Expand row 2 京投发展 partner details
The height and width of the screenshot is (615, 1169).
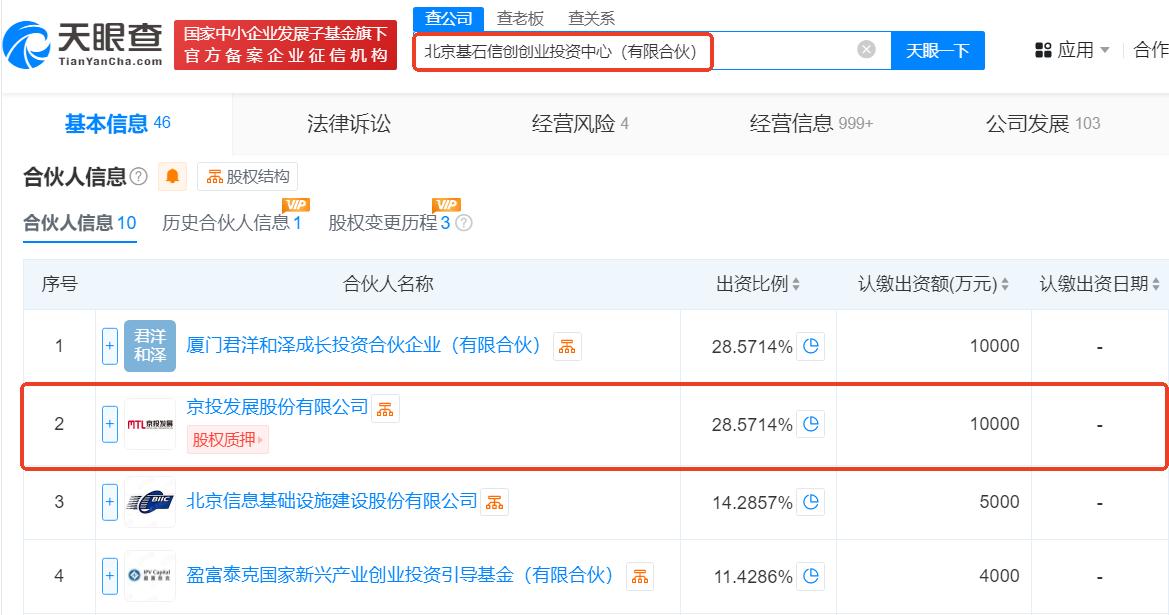pos(110,424)
